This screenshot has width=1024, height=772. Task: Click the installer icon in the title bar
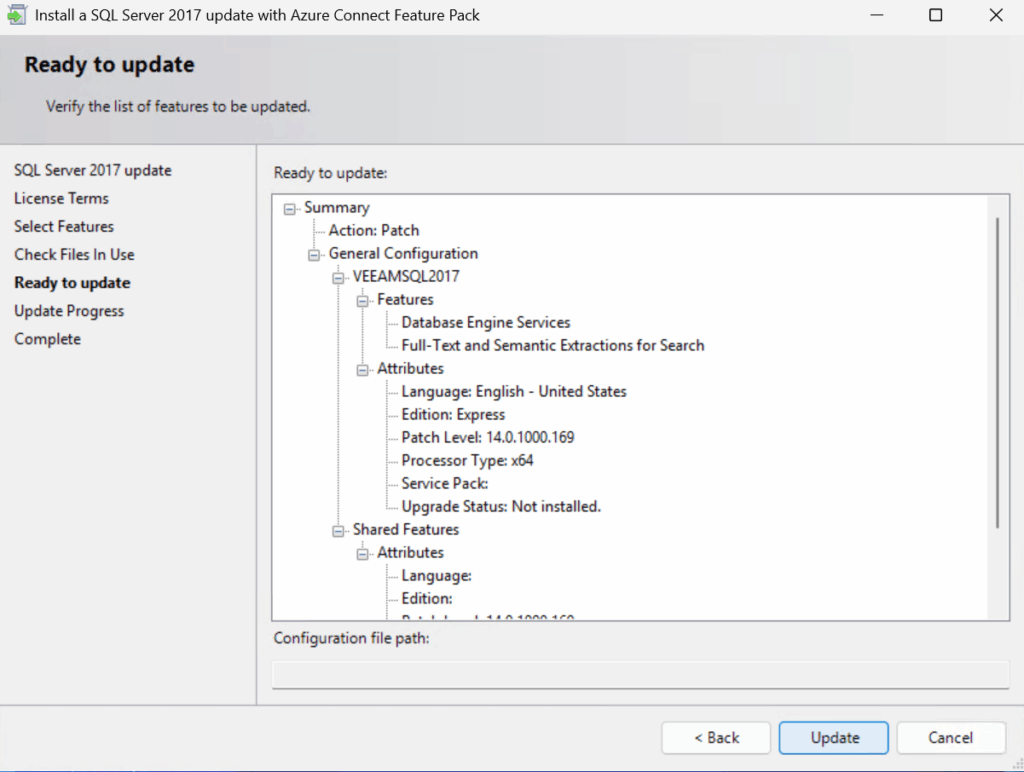coord(16,14)
